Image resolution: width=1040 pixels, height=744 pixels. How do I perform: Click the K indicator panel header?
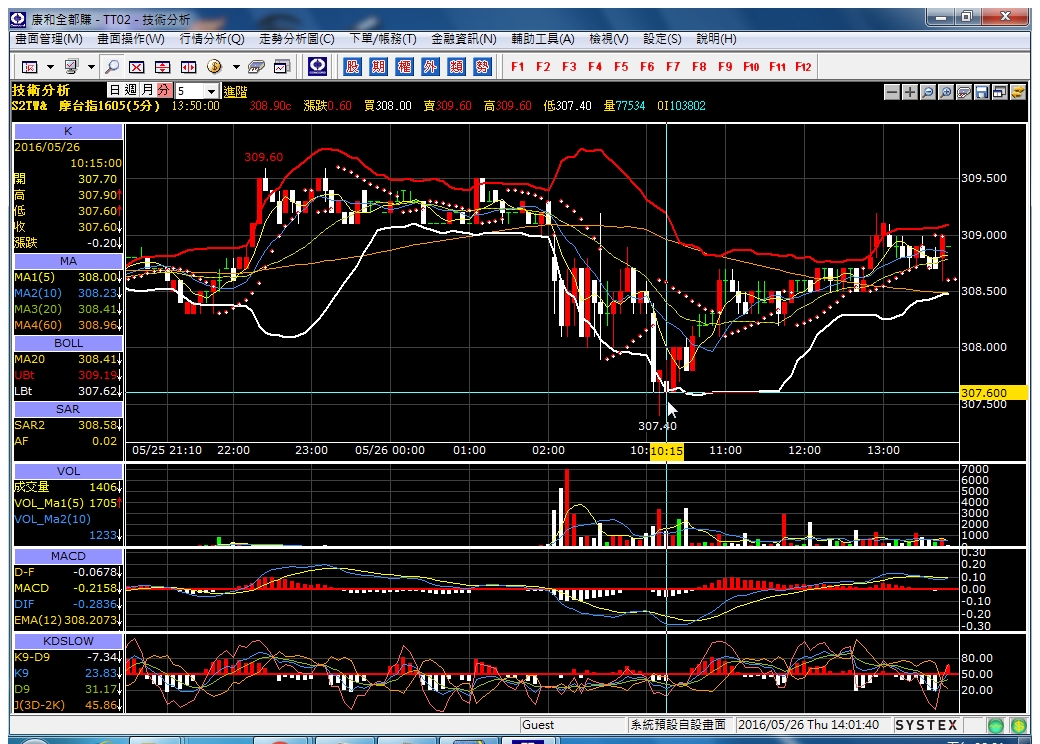tap(68, 131)
